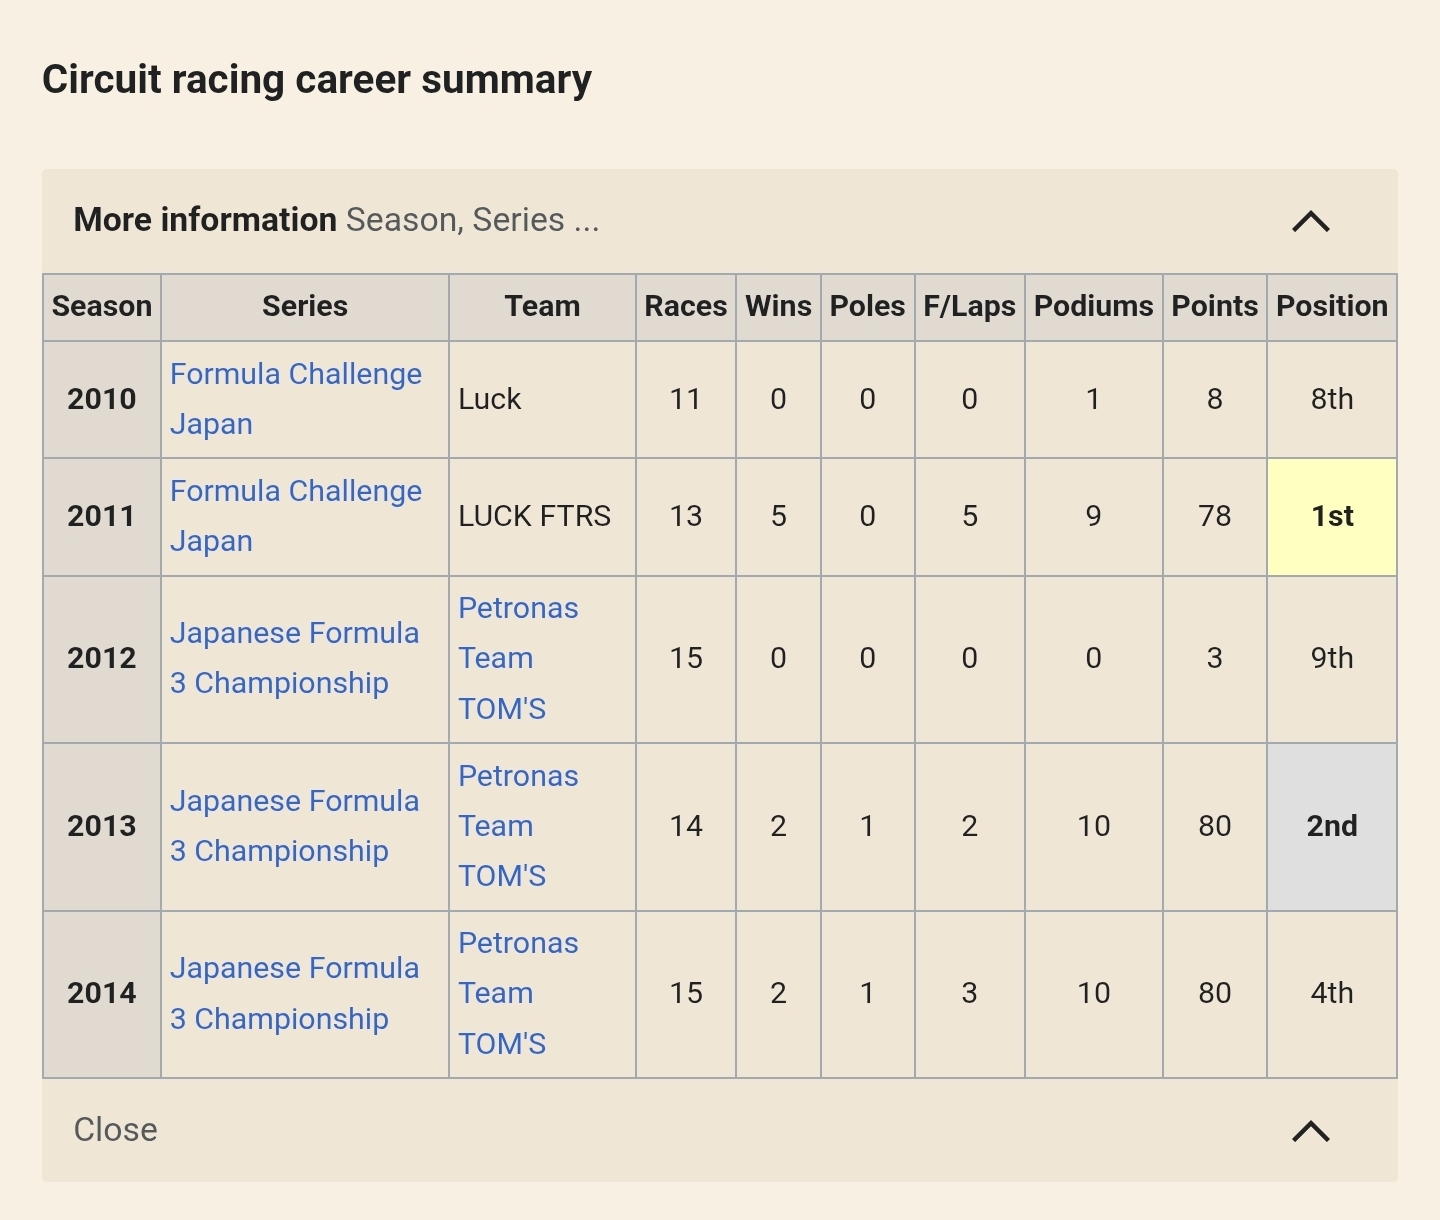Select the 2014 season cell
Screen dimensions: 1440x1220
click(x=102, y=993)
